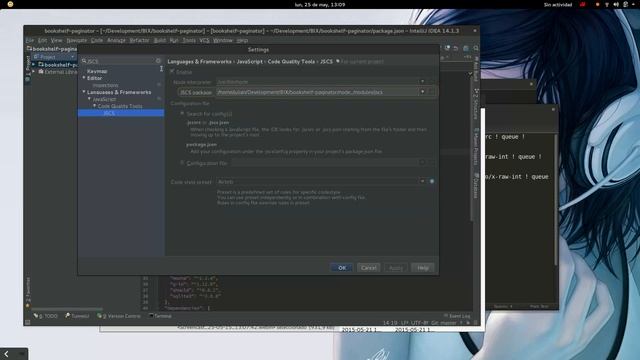The height and width of the screenshot is (360, 640).
Task: Open the Ant Build side panel
Action: pyautogui.click(x=476, y=69)
